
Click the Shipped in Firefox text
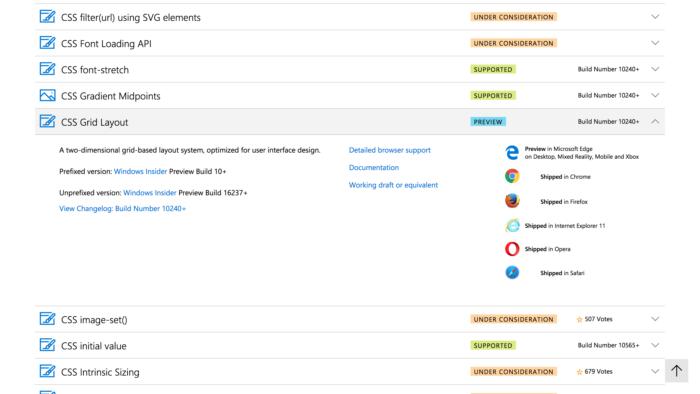(x=564, y=202)
